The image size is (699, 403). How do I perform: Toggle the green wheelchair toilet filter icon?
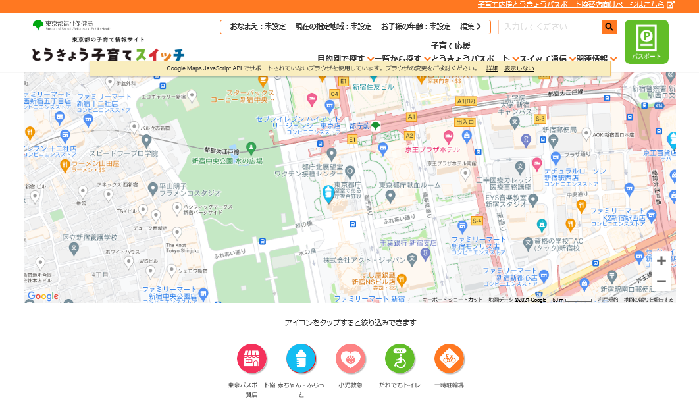click(399, 358)
